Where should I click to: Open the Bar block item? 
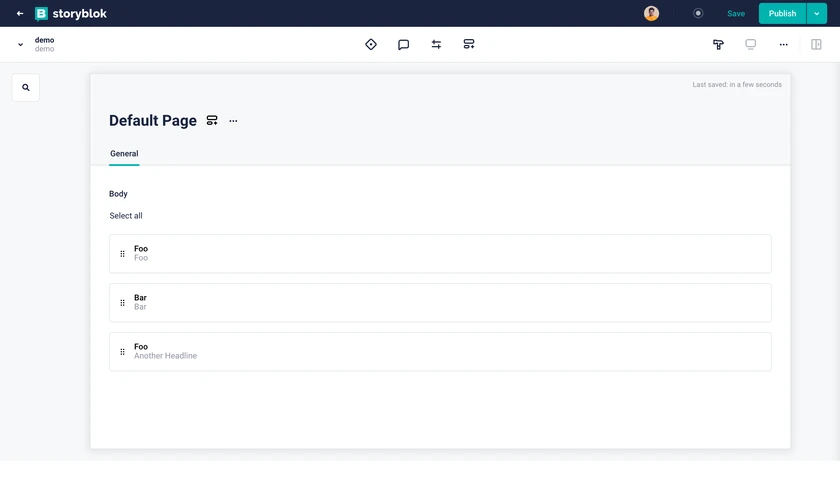coord(440,303)
